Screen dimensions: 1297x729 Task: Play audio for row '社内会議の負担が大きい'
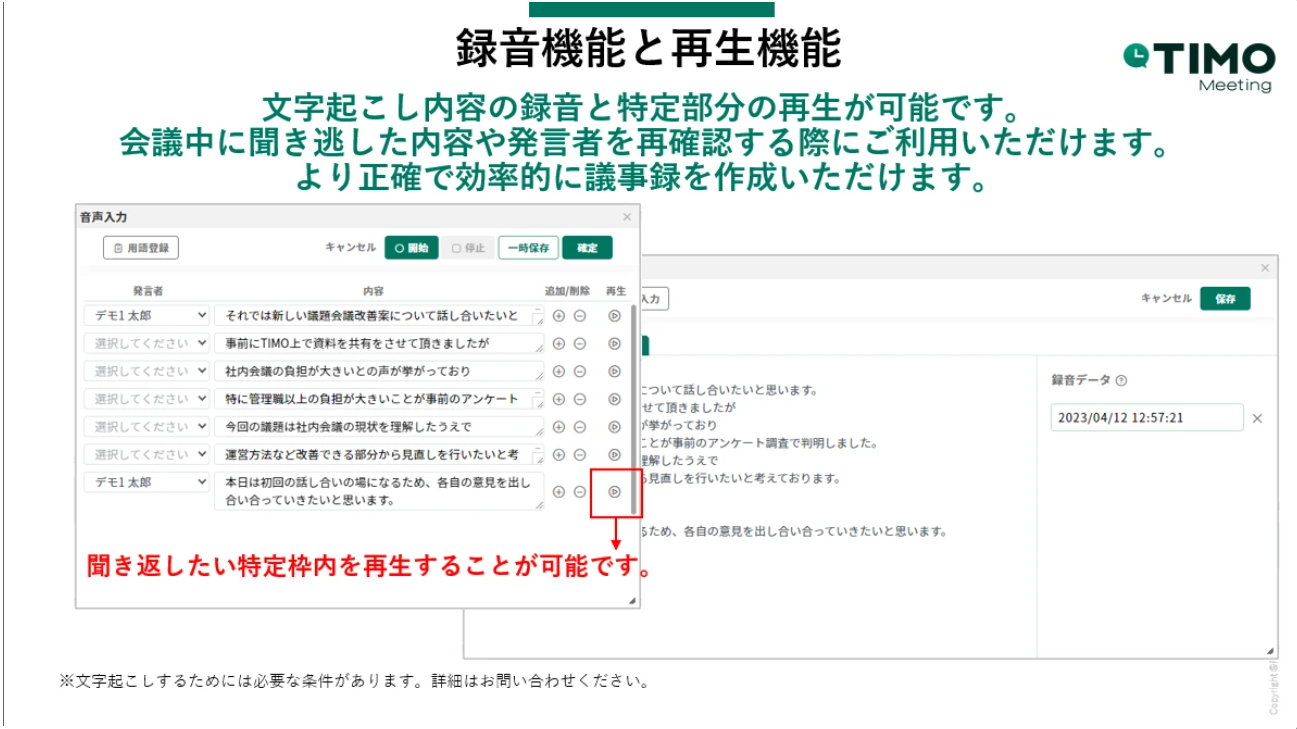pyautogui.click(x=615, y=372)
